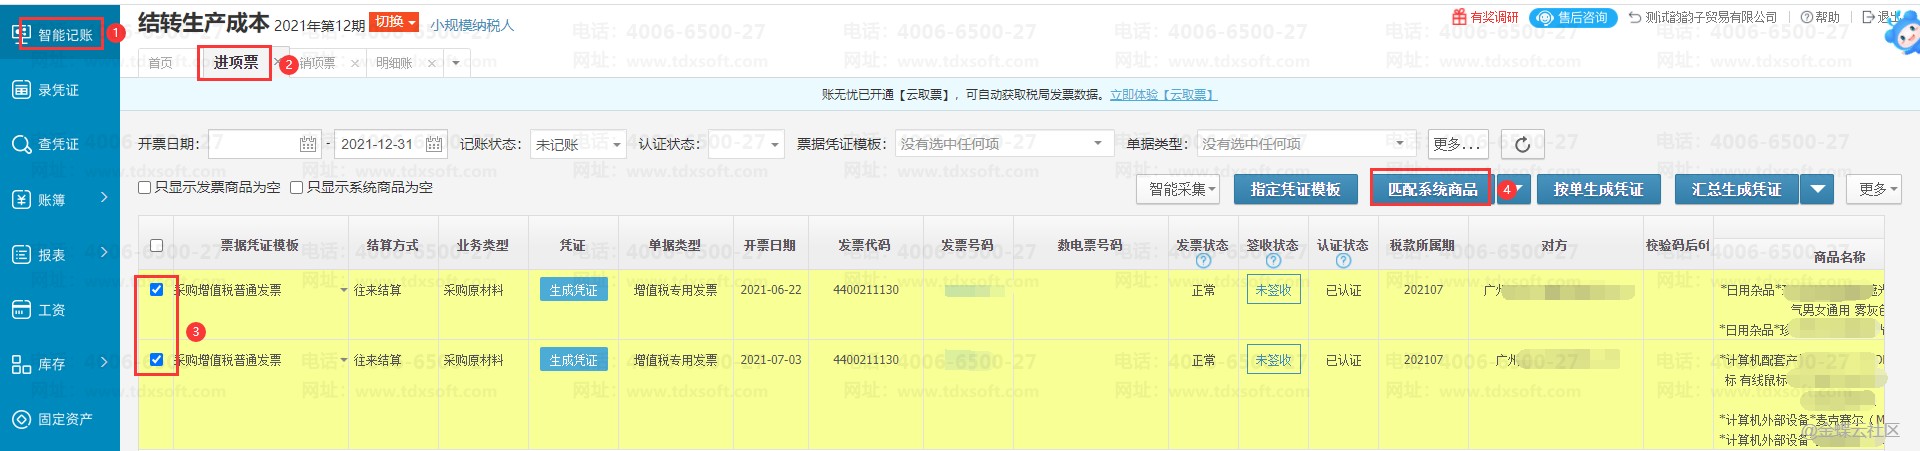Open the 记账状态 dropdown

coord(578,144)
